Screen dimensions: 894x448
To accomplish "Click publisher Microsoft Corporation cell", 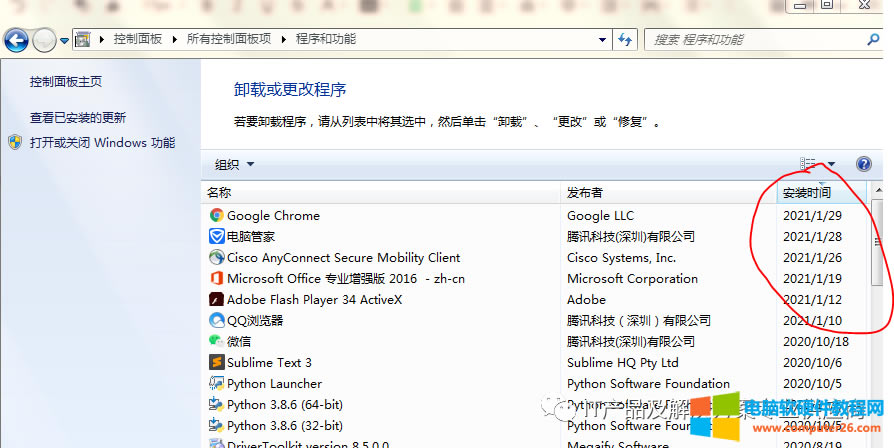I will pyautogui.click(x=632, y=279).
